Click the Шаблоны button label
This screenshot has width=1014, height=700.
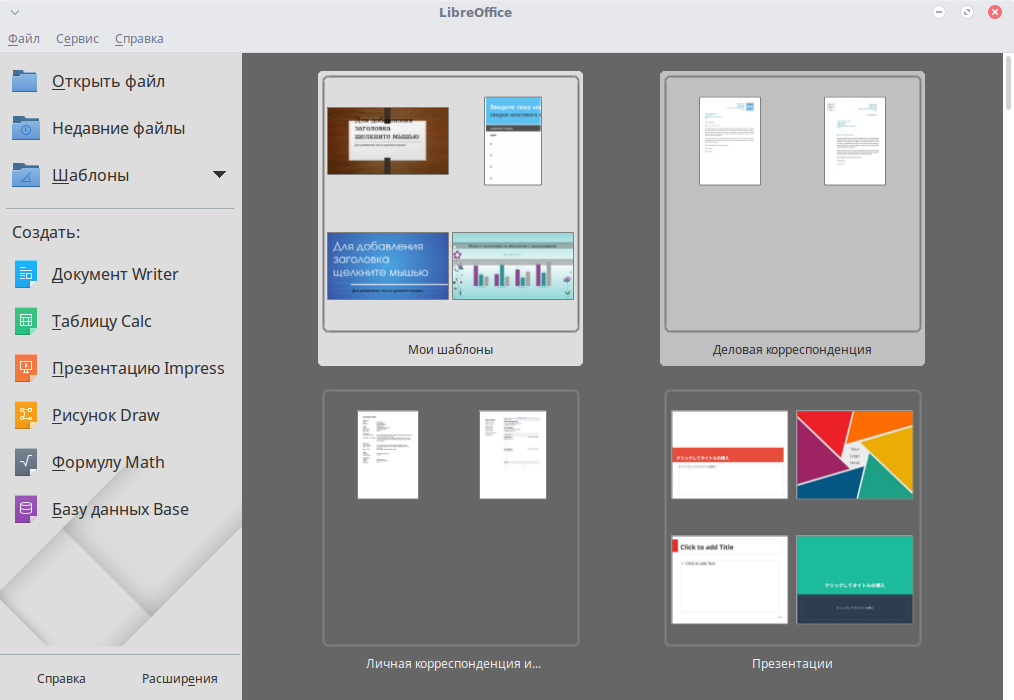[x=91, y=175]
